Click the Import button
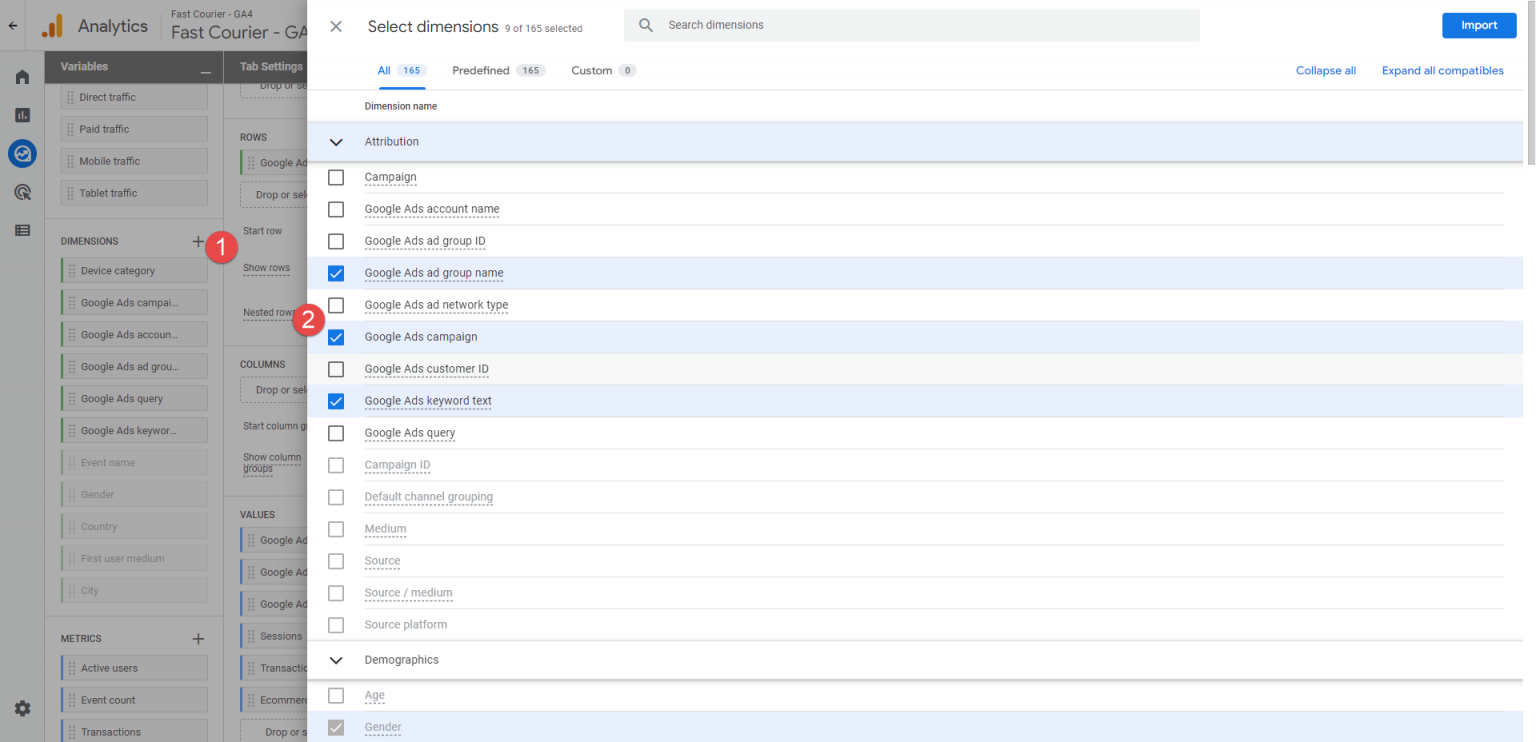The width and height of the screenshot is (1536, 742). point(1479,25)
